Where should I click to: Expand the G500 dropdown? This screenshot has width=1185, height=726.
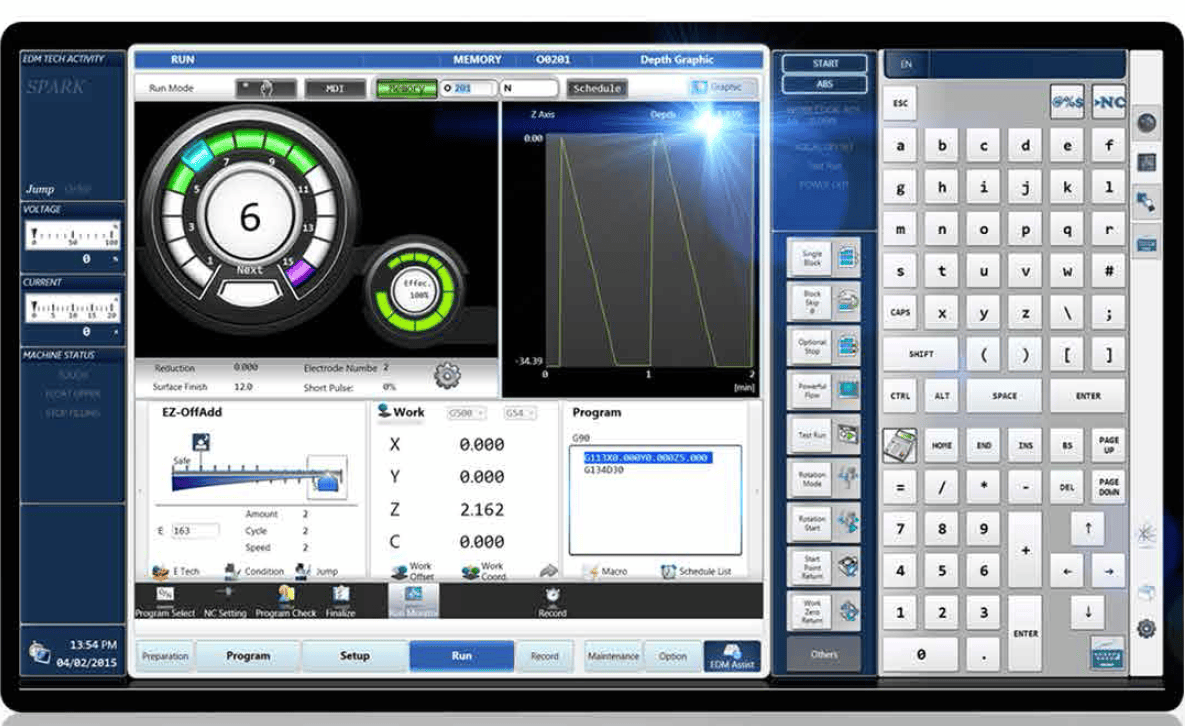click(x=465, y=413)
